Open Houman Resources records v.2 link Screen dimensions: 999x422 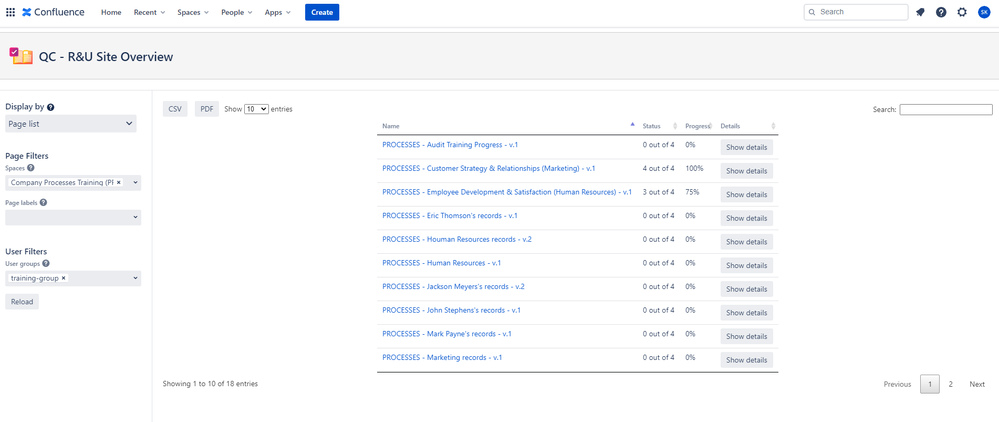click(x=457, y=239)
